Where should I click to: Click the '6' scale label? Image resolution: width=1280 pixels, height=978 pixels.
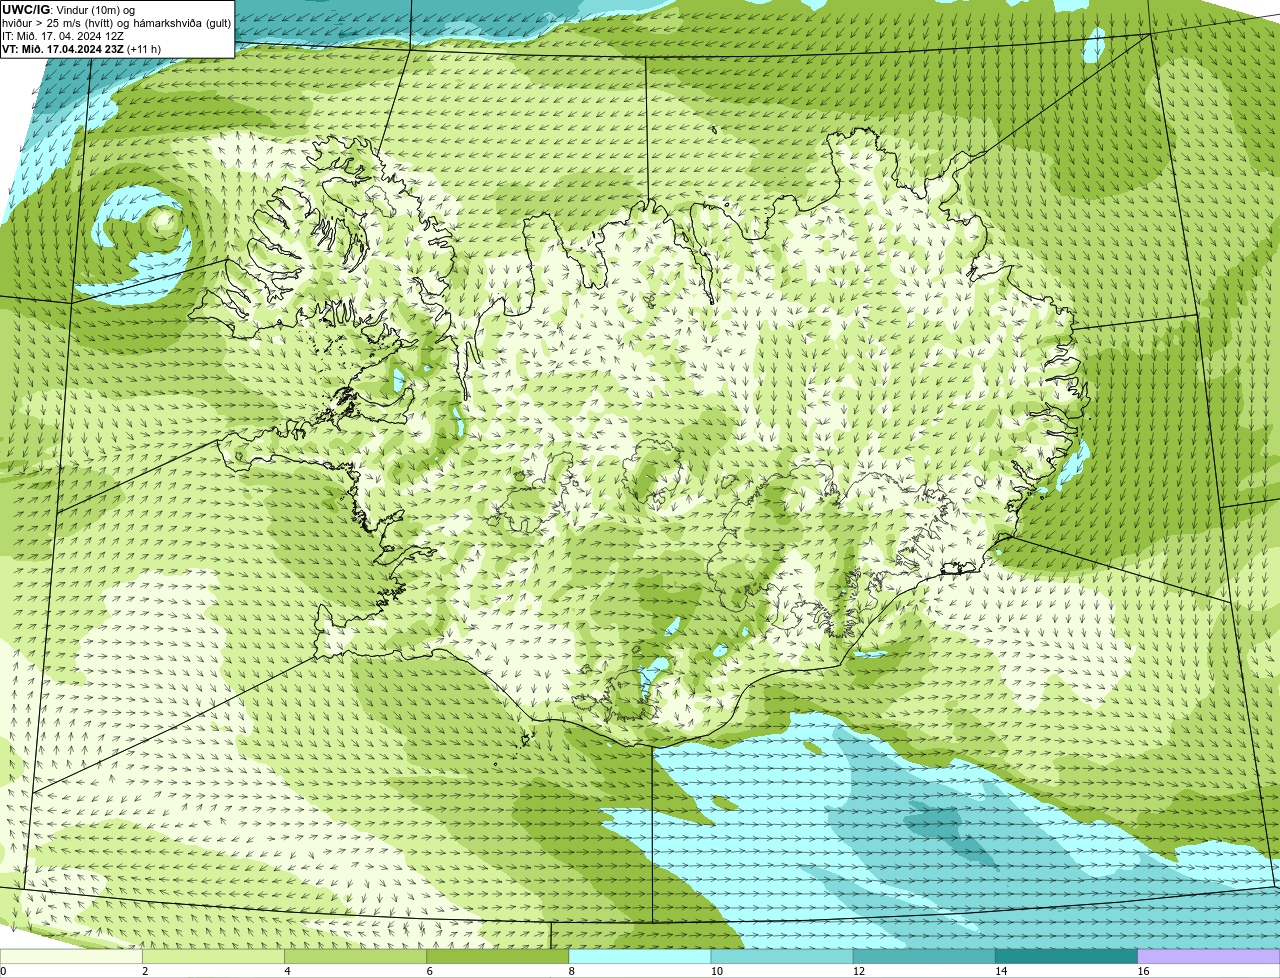coord(429,971)
